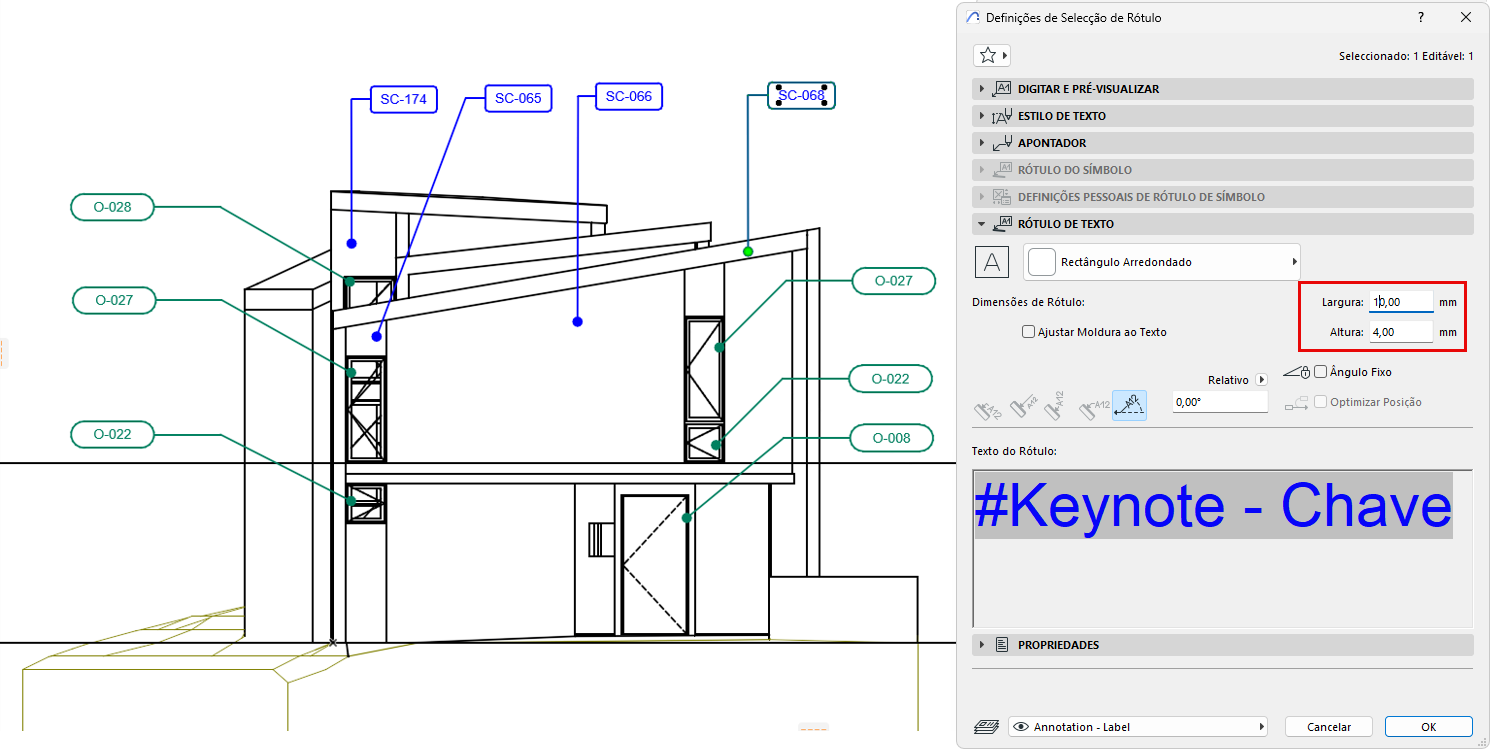Click the 0,00° angle field
This screenshot has width=1490, height=749.
tap(1220, 402)
